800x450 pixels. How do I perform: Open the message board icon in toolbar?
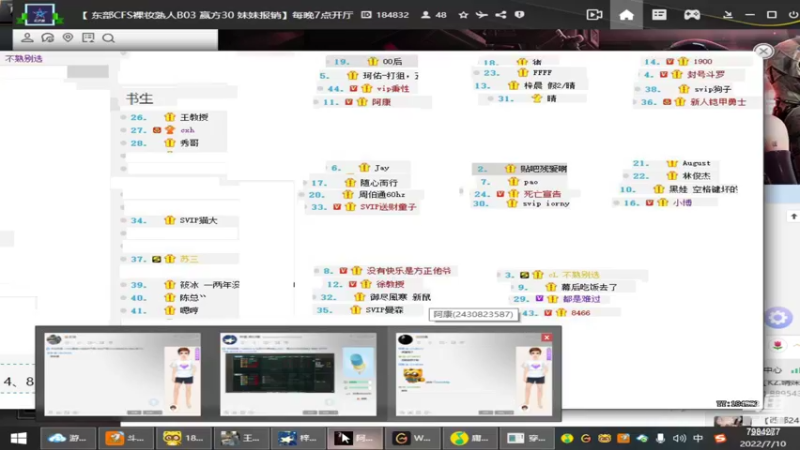click(88, 38)
